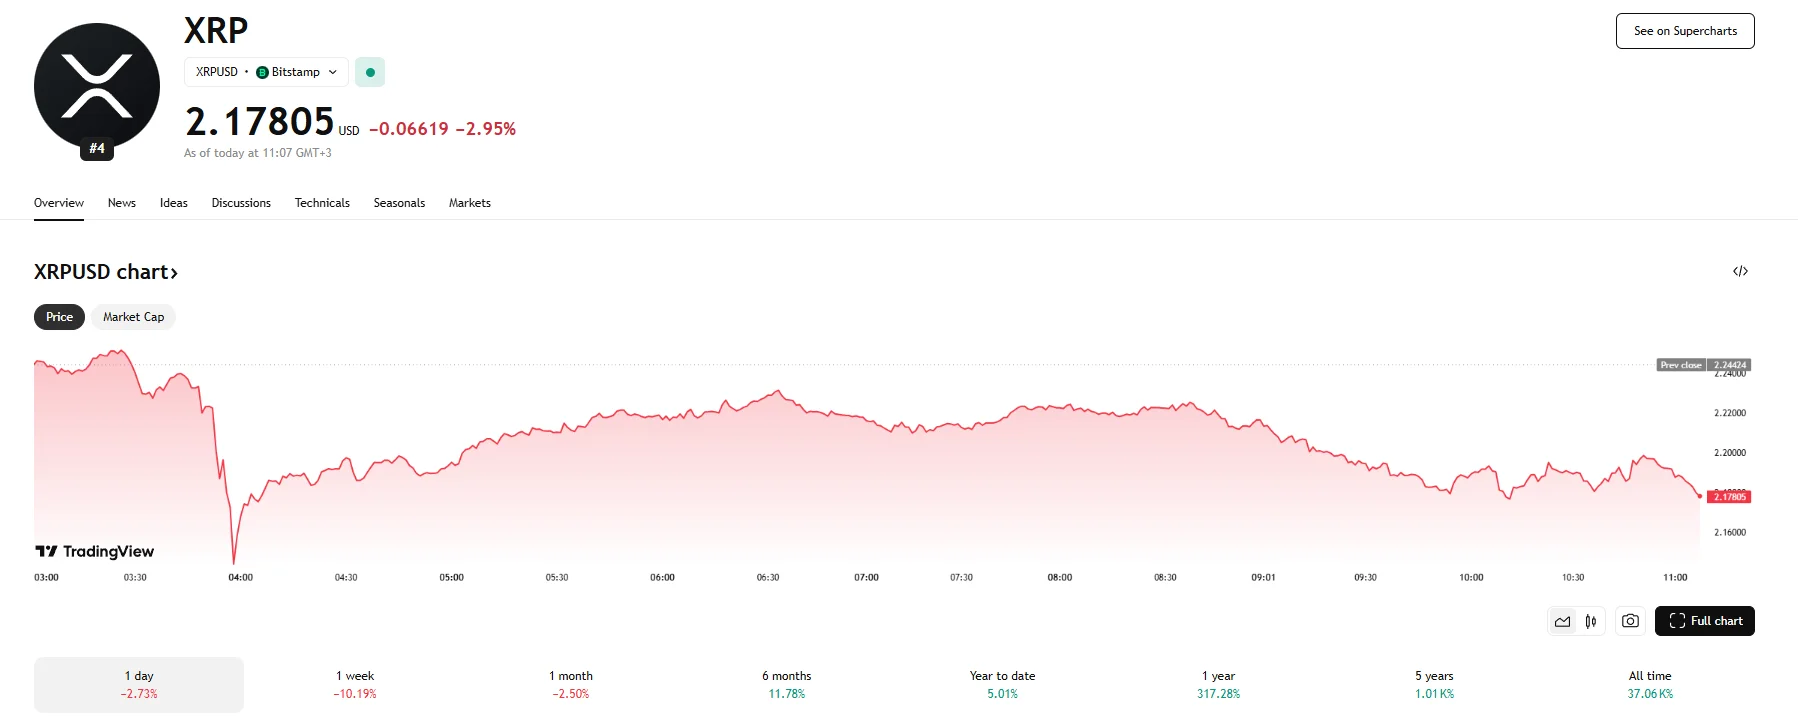The image size is (1798, 721).
Task: Click the #4 rank badge
Action: (x=97, y=149)
